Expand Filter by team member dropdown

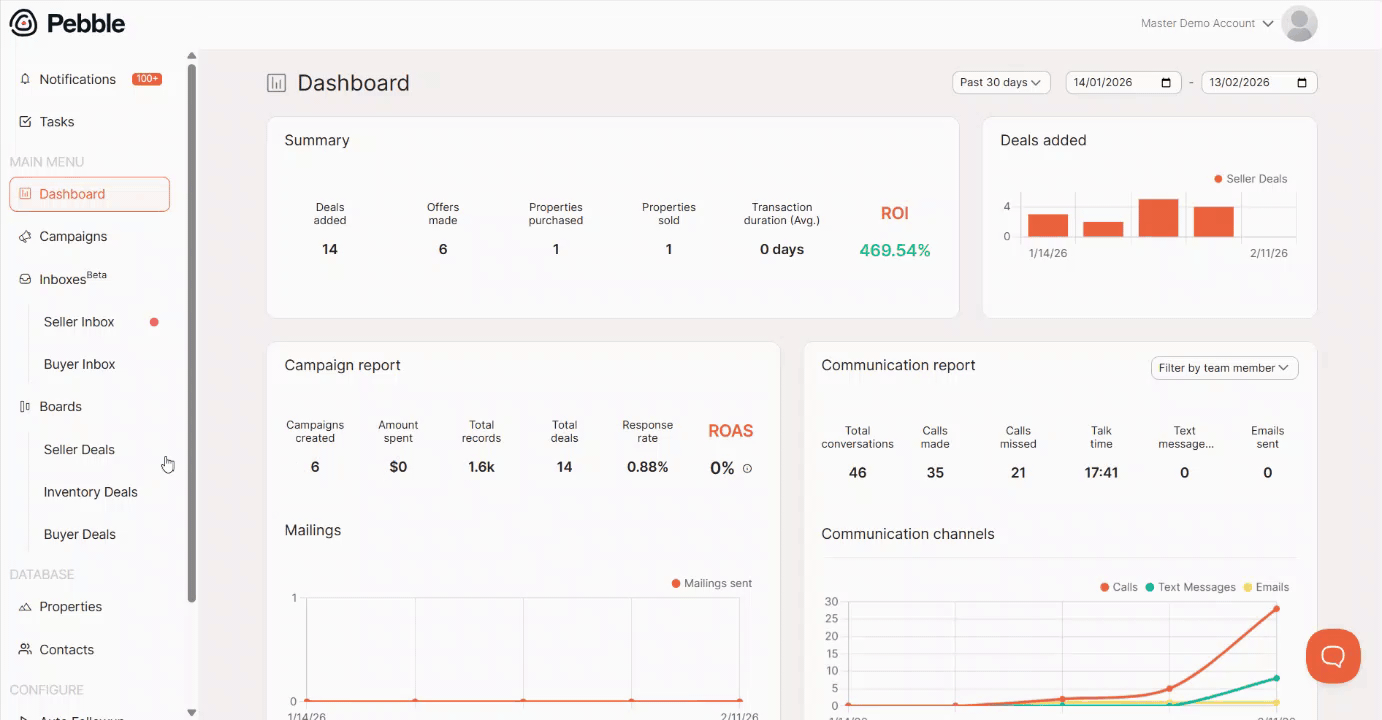1224,368
